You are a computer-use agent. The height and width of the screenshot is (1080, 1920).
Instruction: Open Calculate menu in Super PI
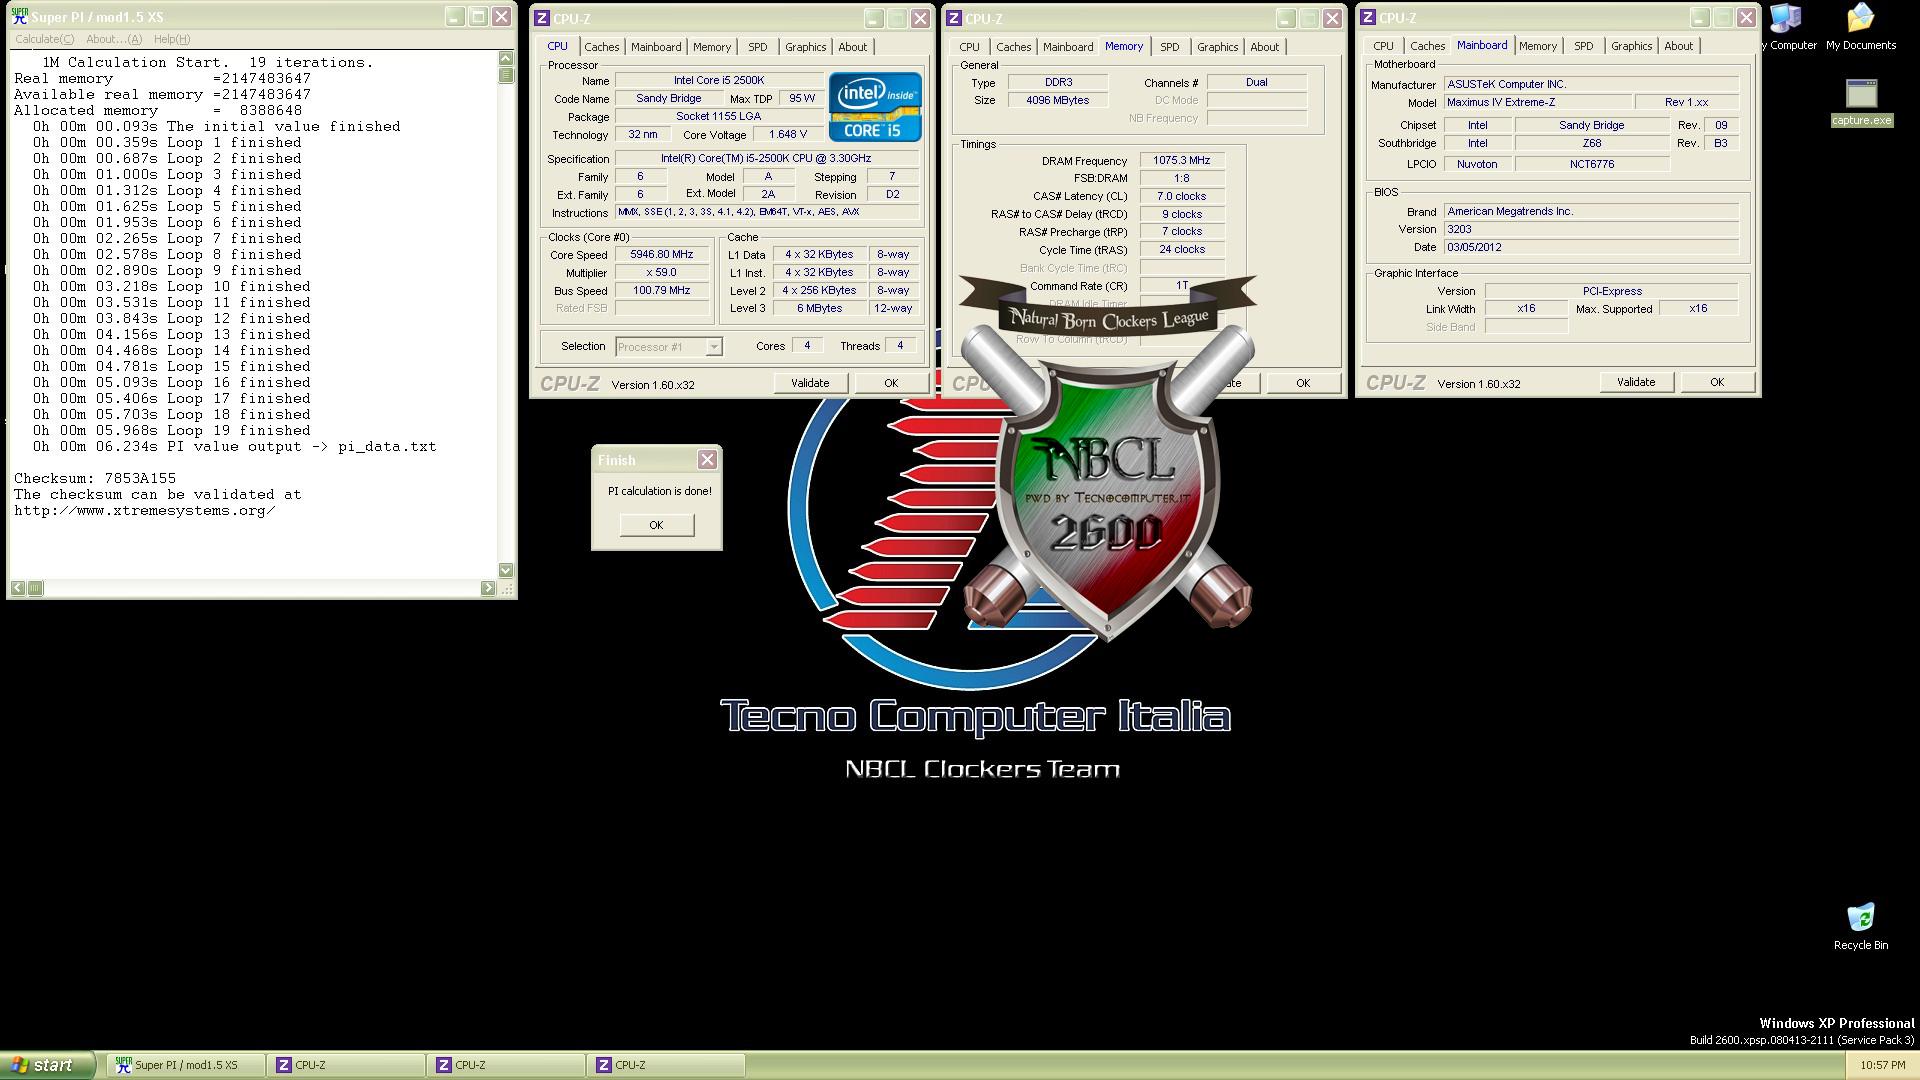coord(44,39)
